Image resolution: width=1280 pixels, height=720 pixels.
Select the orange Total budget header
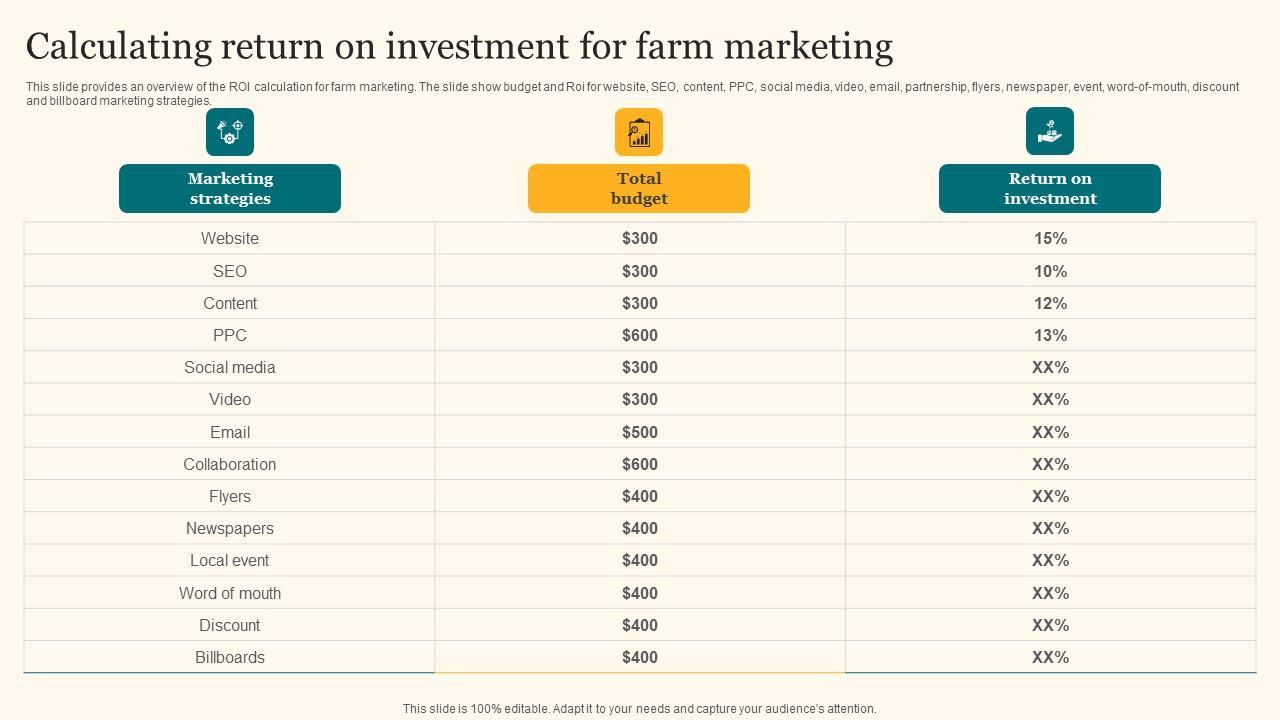tap(639, 189)
